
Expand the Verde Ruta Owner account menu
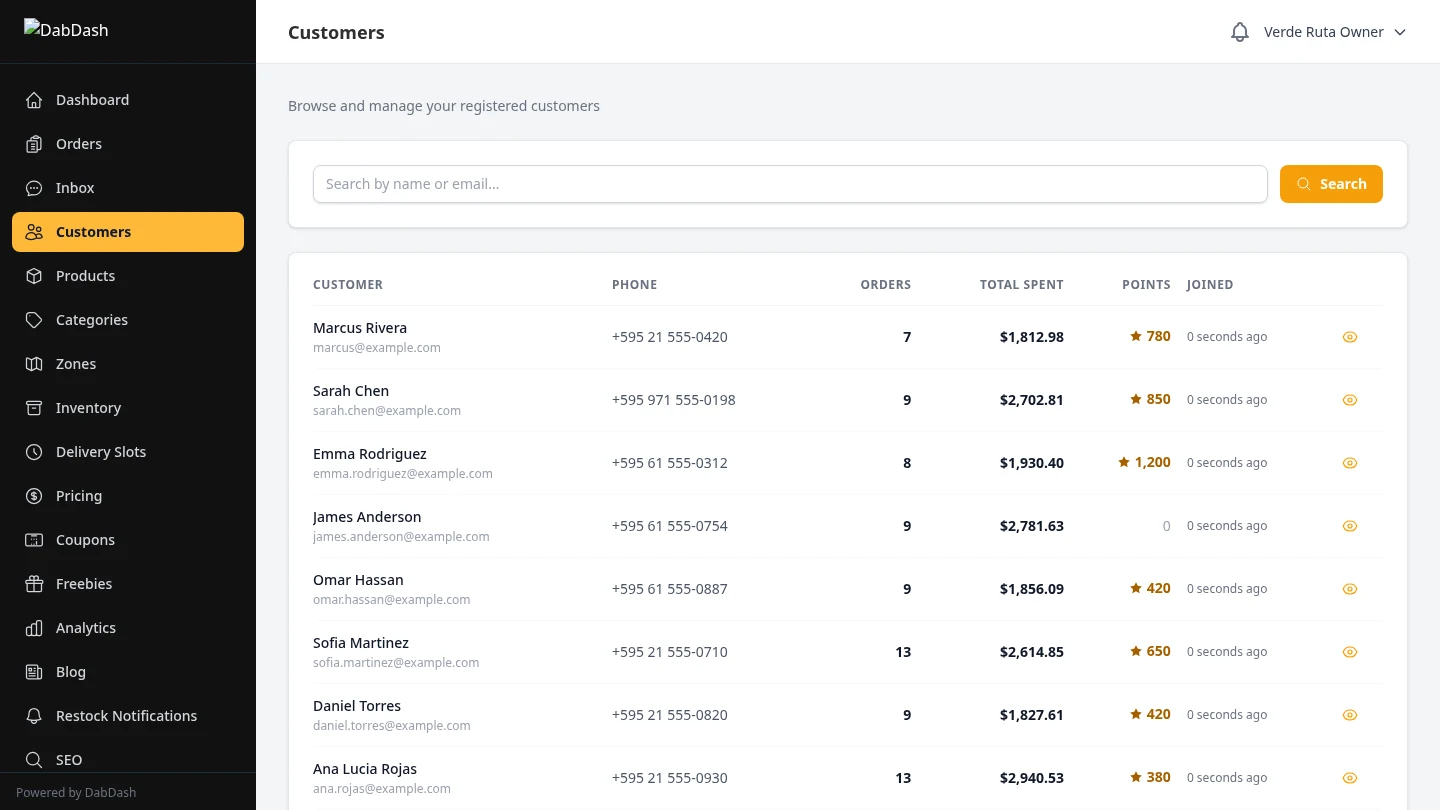point(1324,31)
